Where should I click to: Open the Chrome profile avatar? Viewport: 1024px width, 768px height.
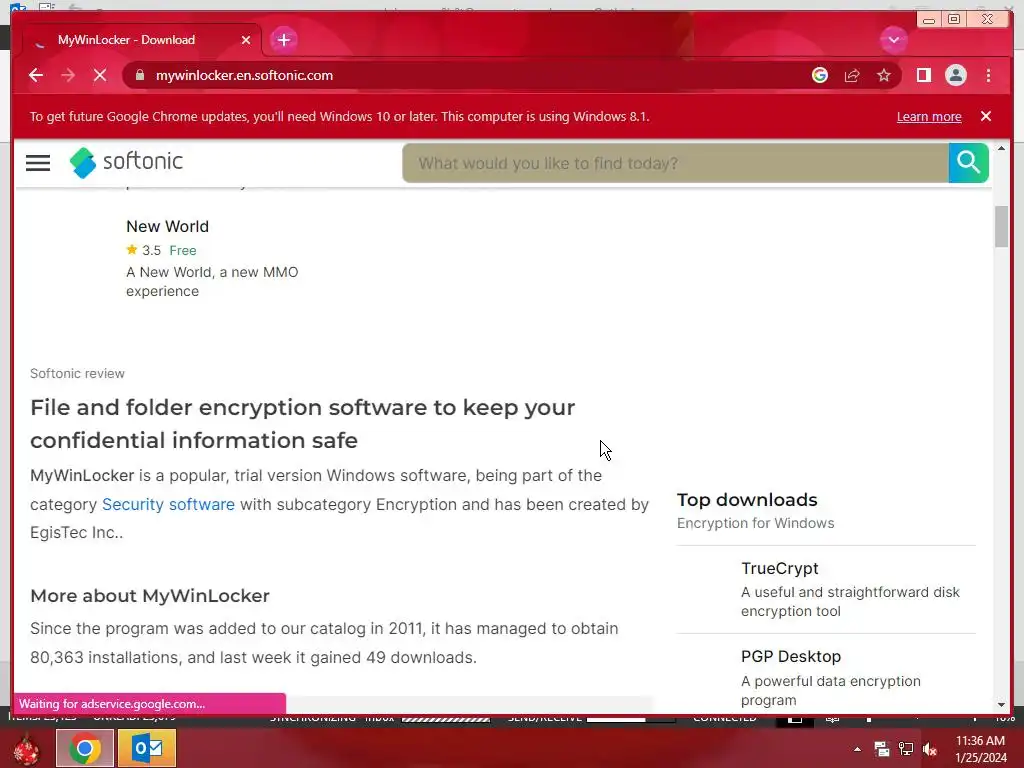[x=955, y=75]
